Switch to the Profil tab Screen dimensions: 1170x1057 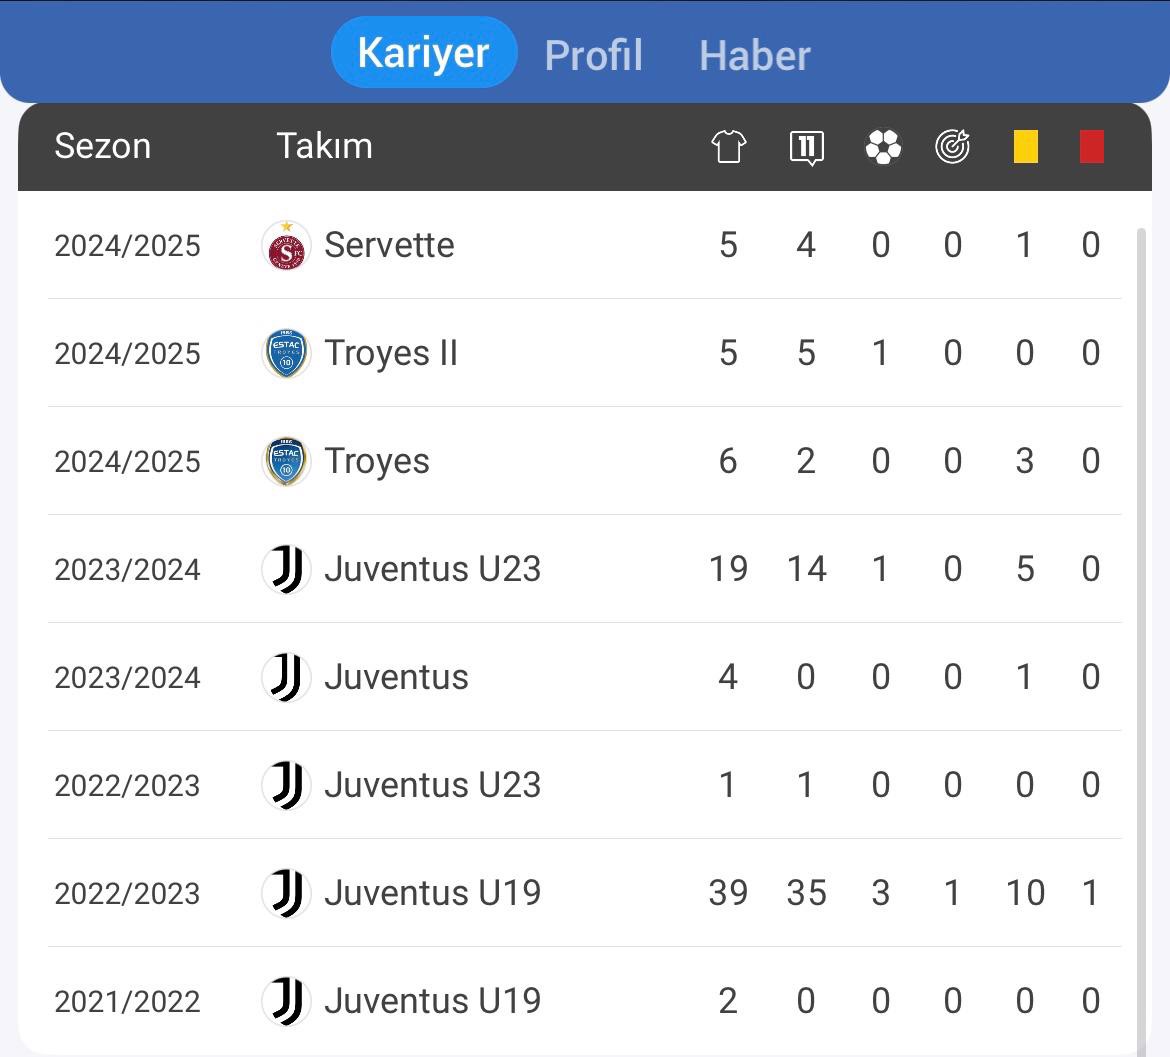point(593,55)
